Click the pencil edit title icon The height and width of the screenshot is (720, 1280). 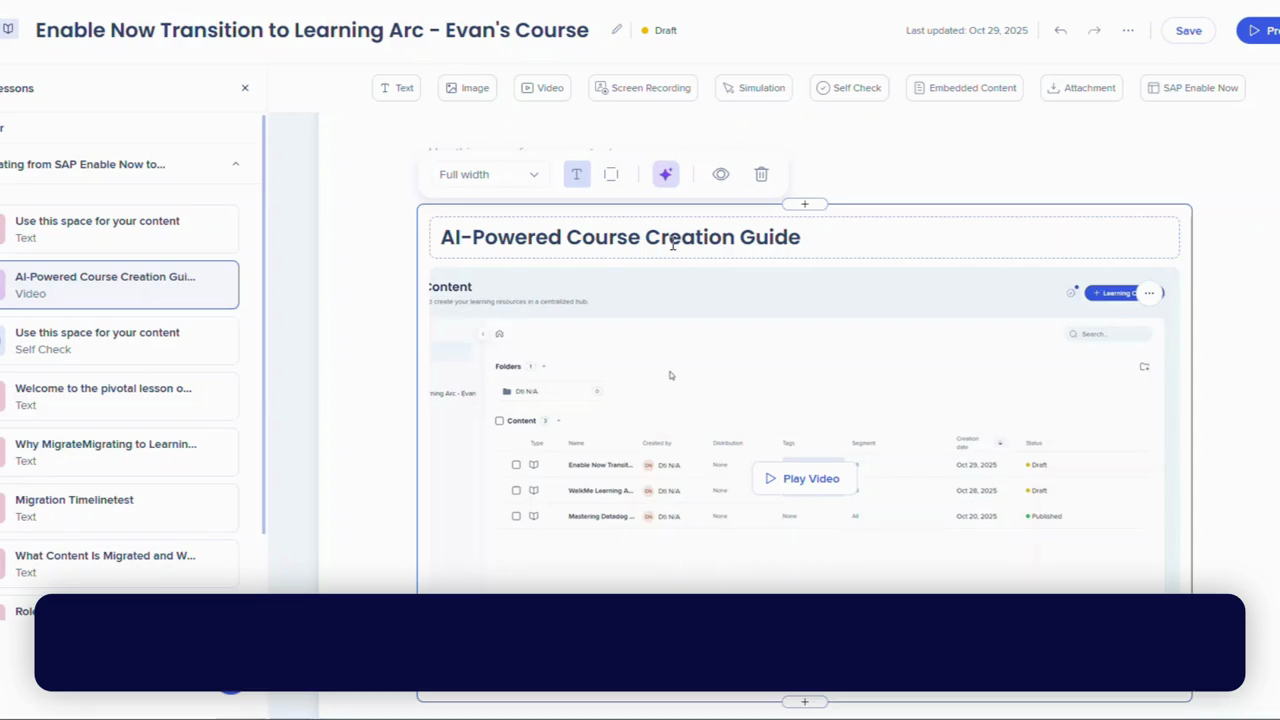[617, 30]
